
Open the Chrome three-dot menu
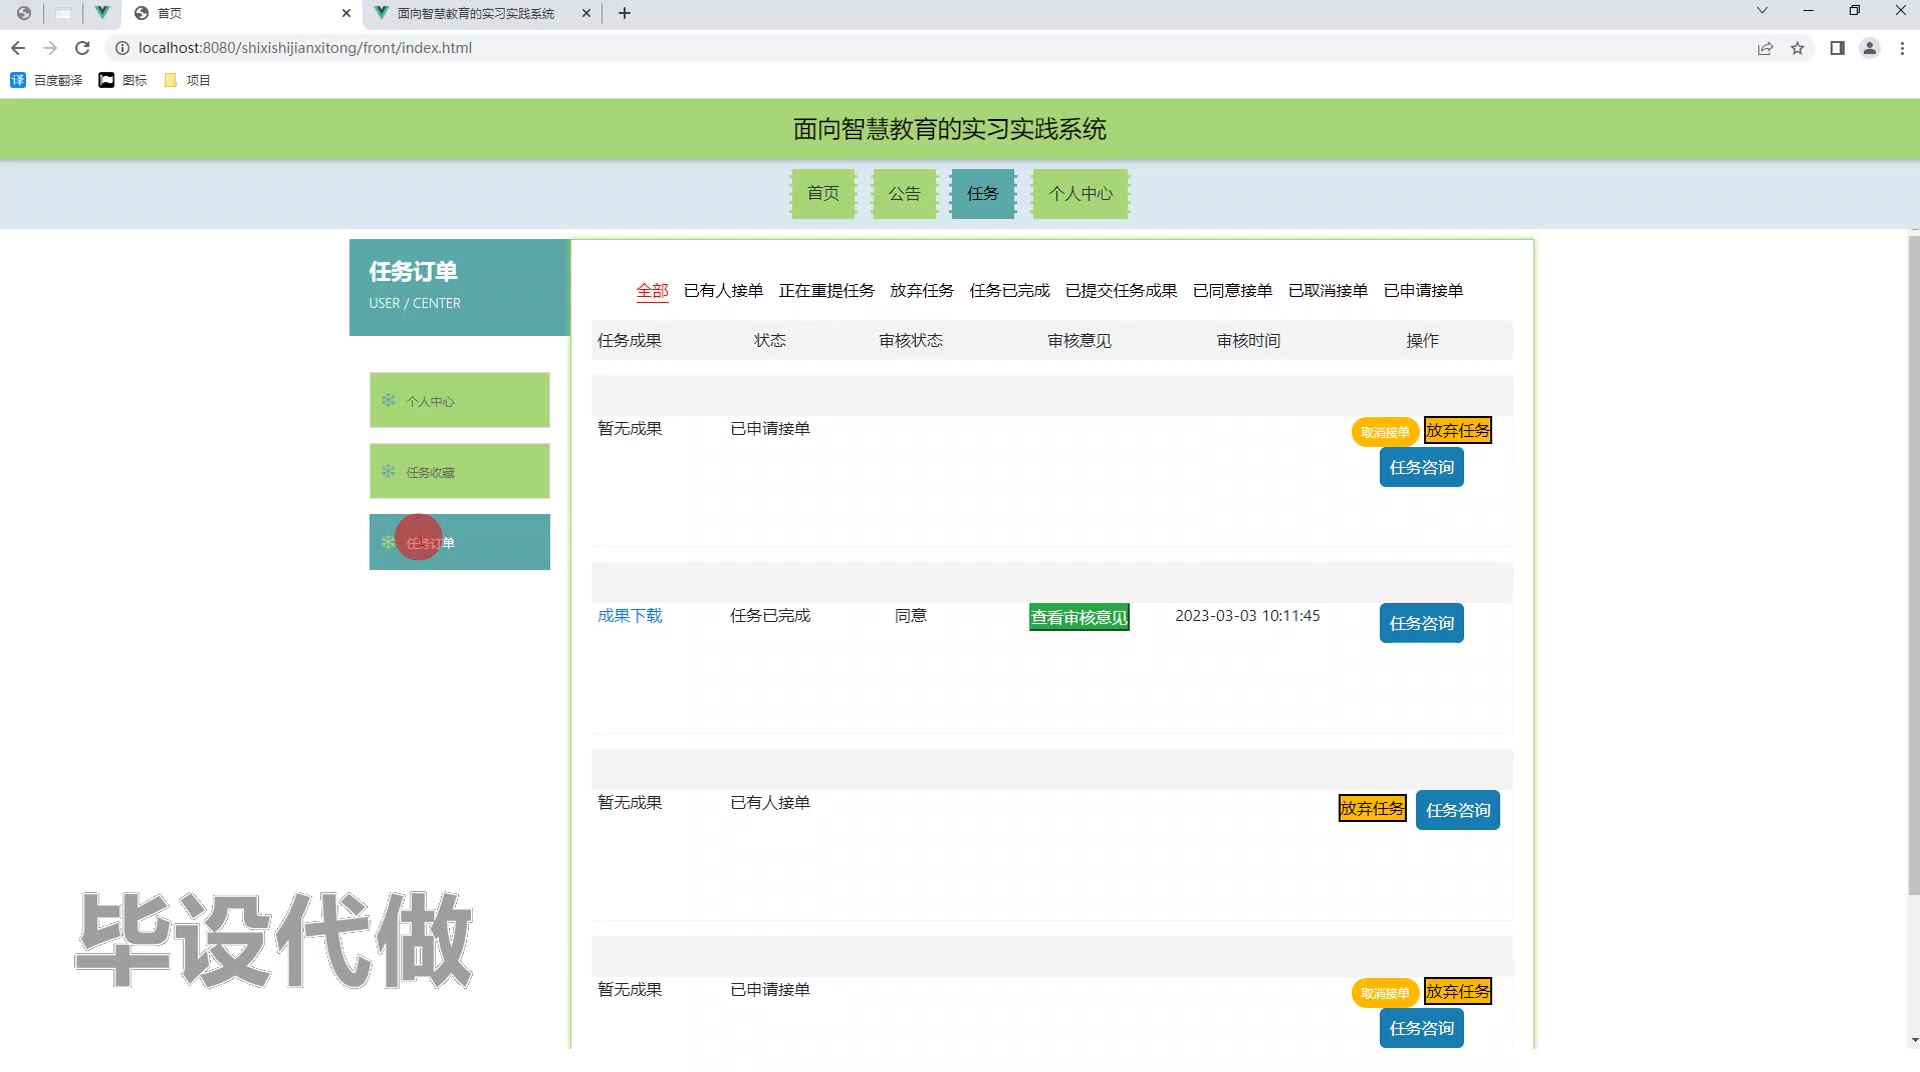click(1902, 48)
